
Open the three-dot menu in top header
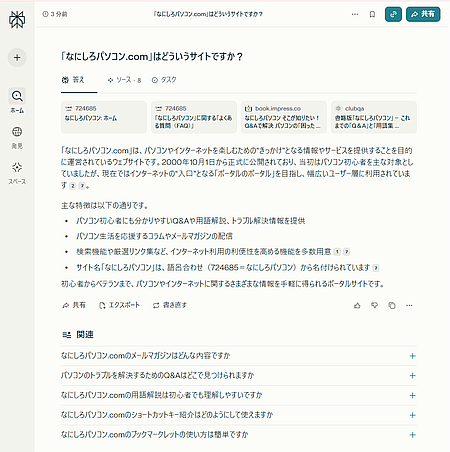click(x=355, y=14)
